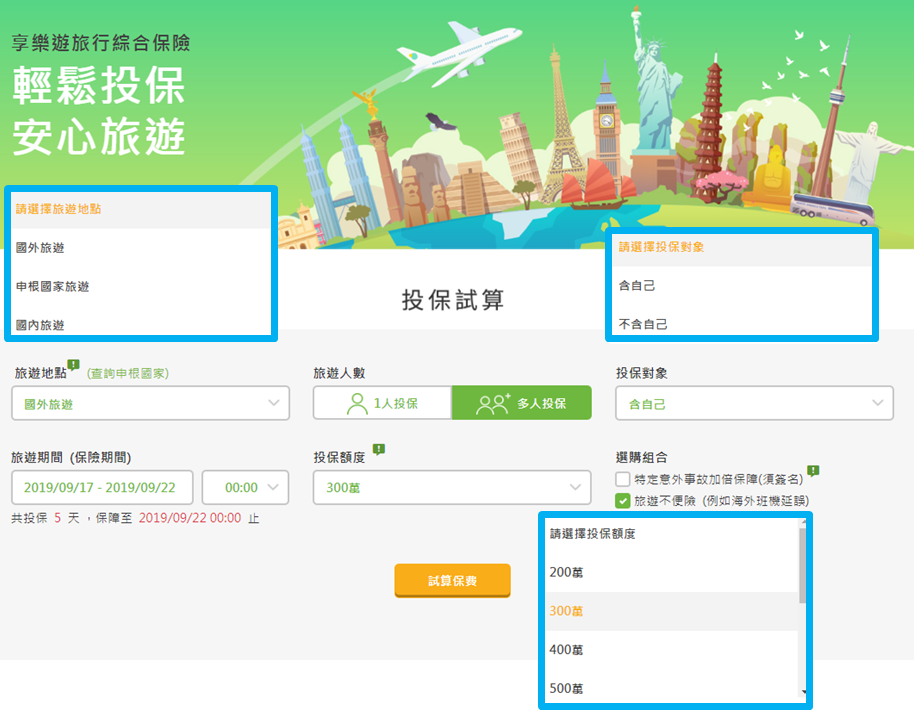Choose 請選擇投保額度 placeholder option
The image size is (915, 725).
672,534
